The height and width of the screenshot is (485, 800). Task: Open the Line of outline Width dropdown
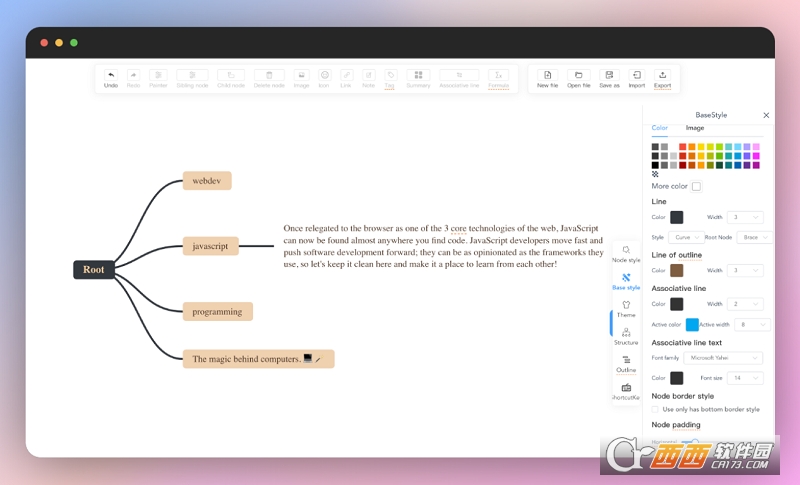pos(744,270)
